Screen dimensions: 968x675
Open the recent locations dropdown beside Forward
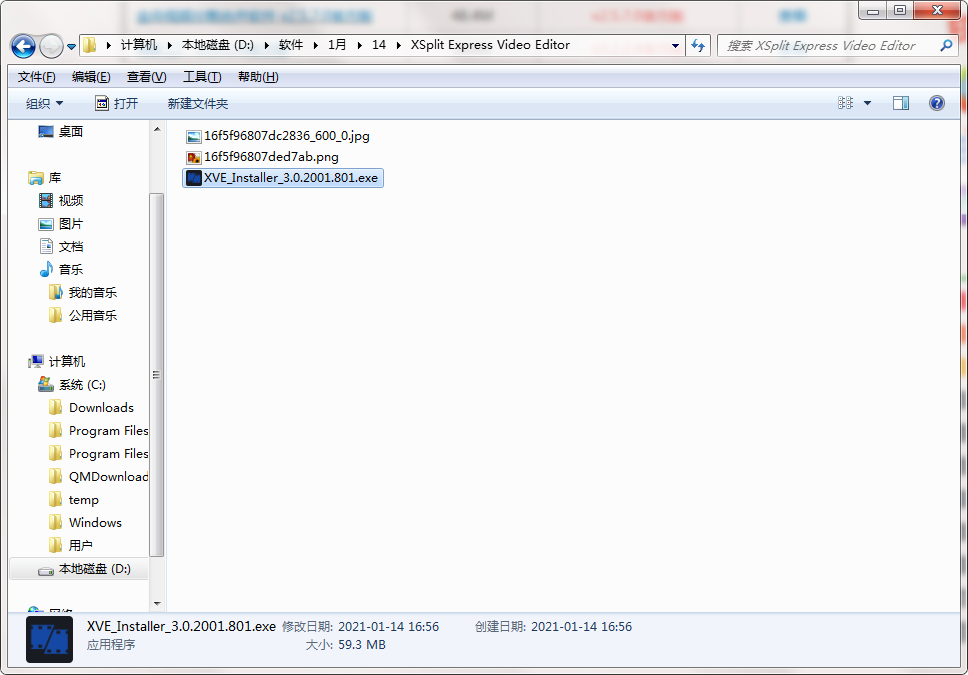[x=71, y=46]
